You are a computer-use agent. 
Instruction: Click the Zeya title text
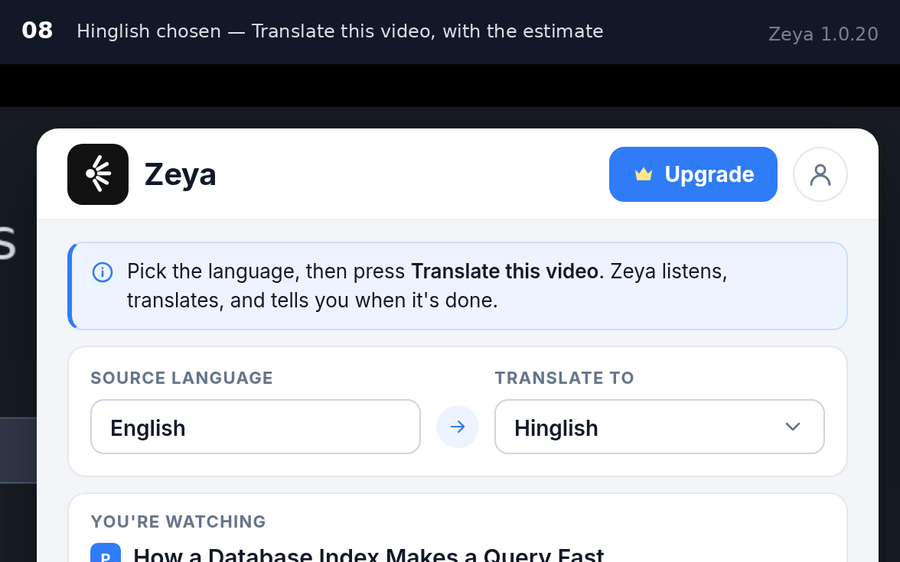(x=180, y=175)
